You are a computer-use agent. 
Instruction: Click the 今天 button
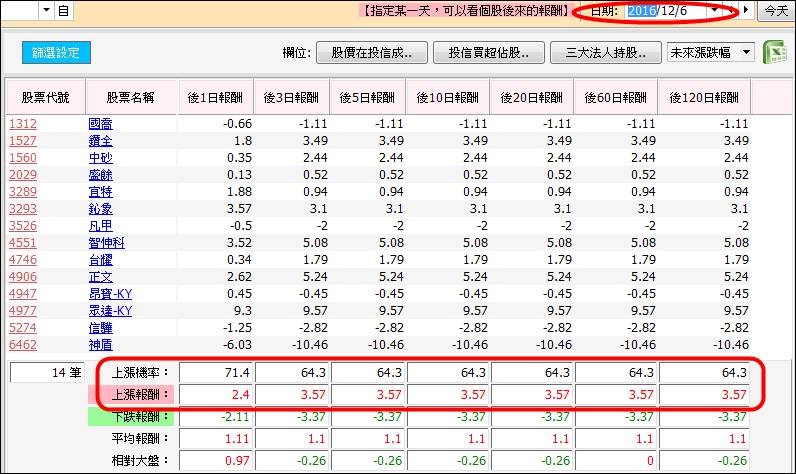coord(776,11)
